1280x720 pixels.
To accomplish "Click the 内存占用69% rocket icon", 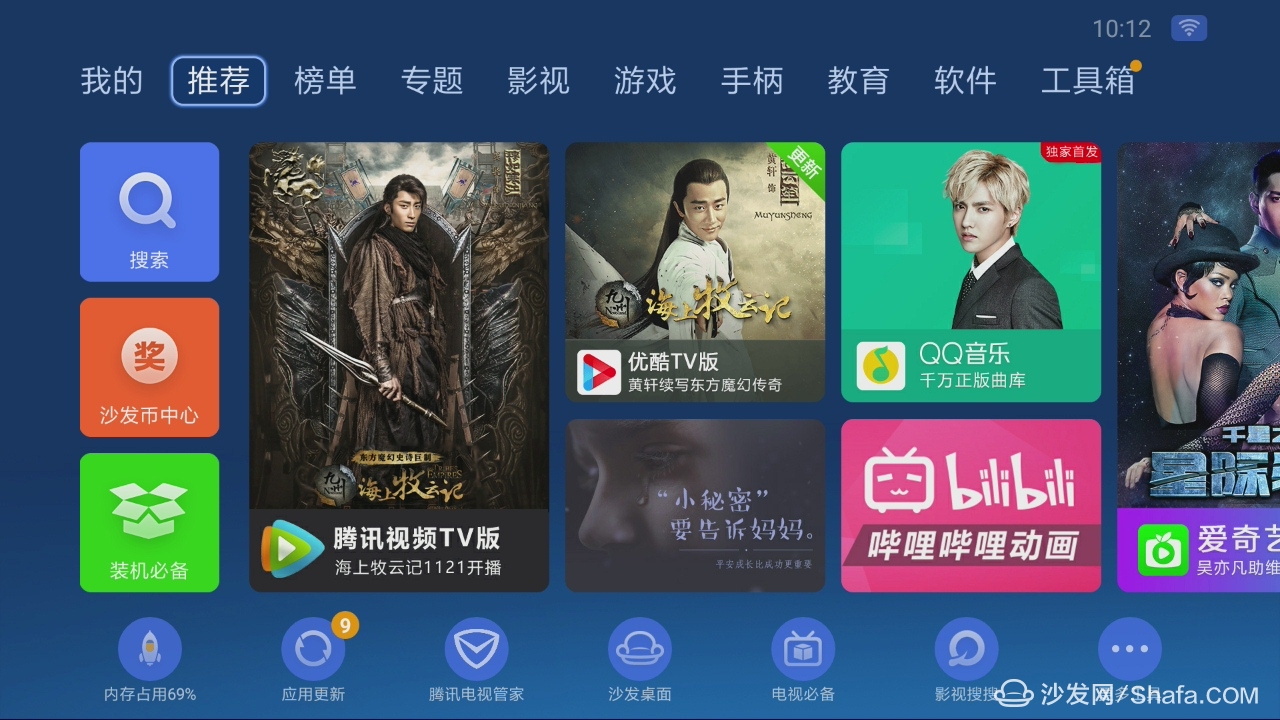I will [x=150, y=650].
